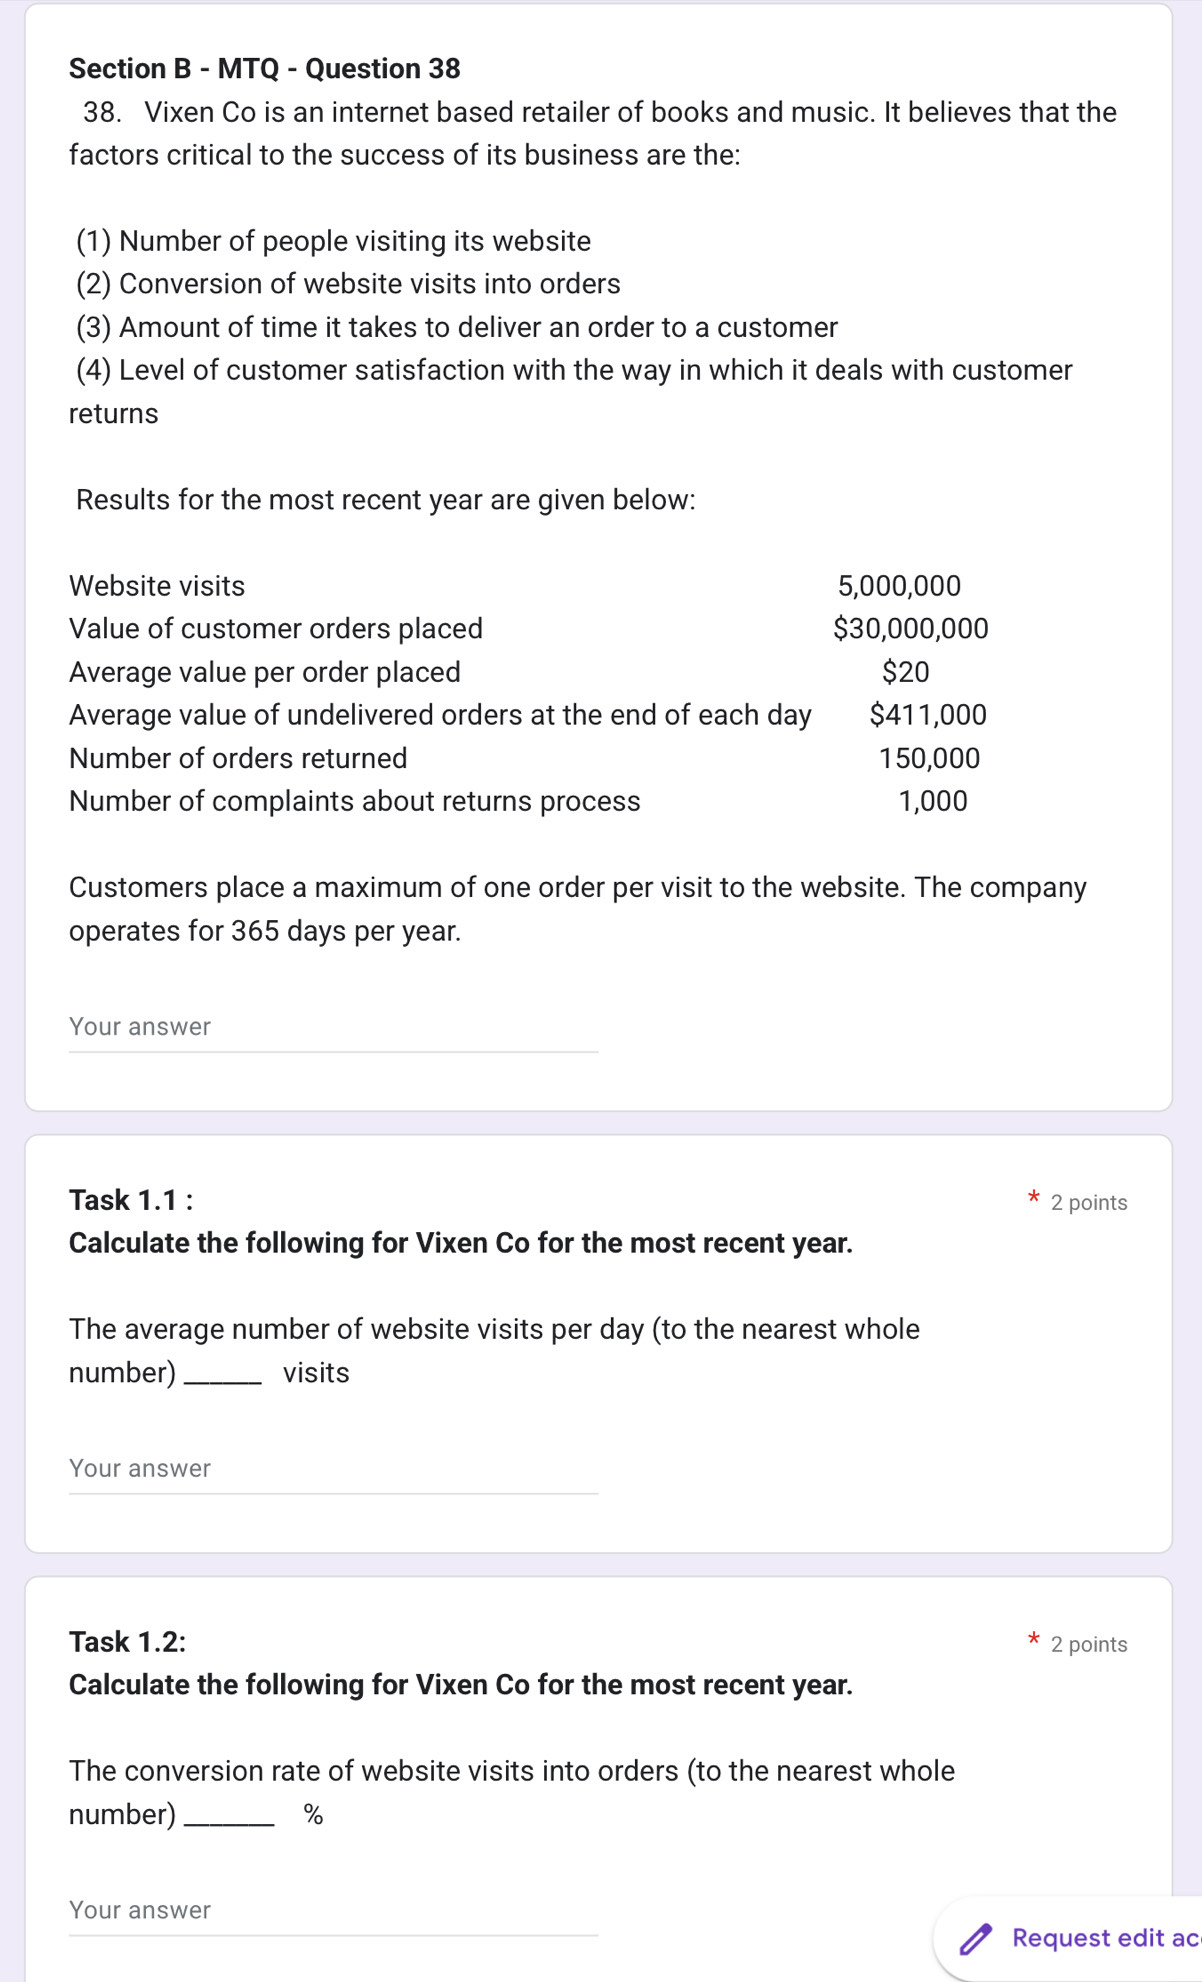Click the 2 points label on Task 1.2
Screen dimensions: 1202x1982
(x=1090, y=1645)
